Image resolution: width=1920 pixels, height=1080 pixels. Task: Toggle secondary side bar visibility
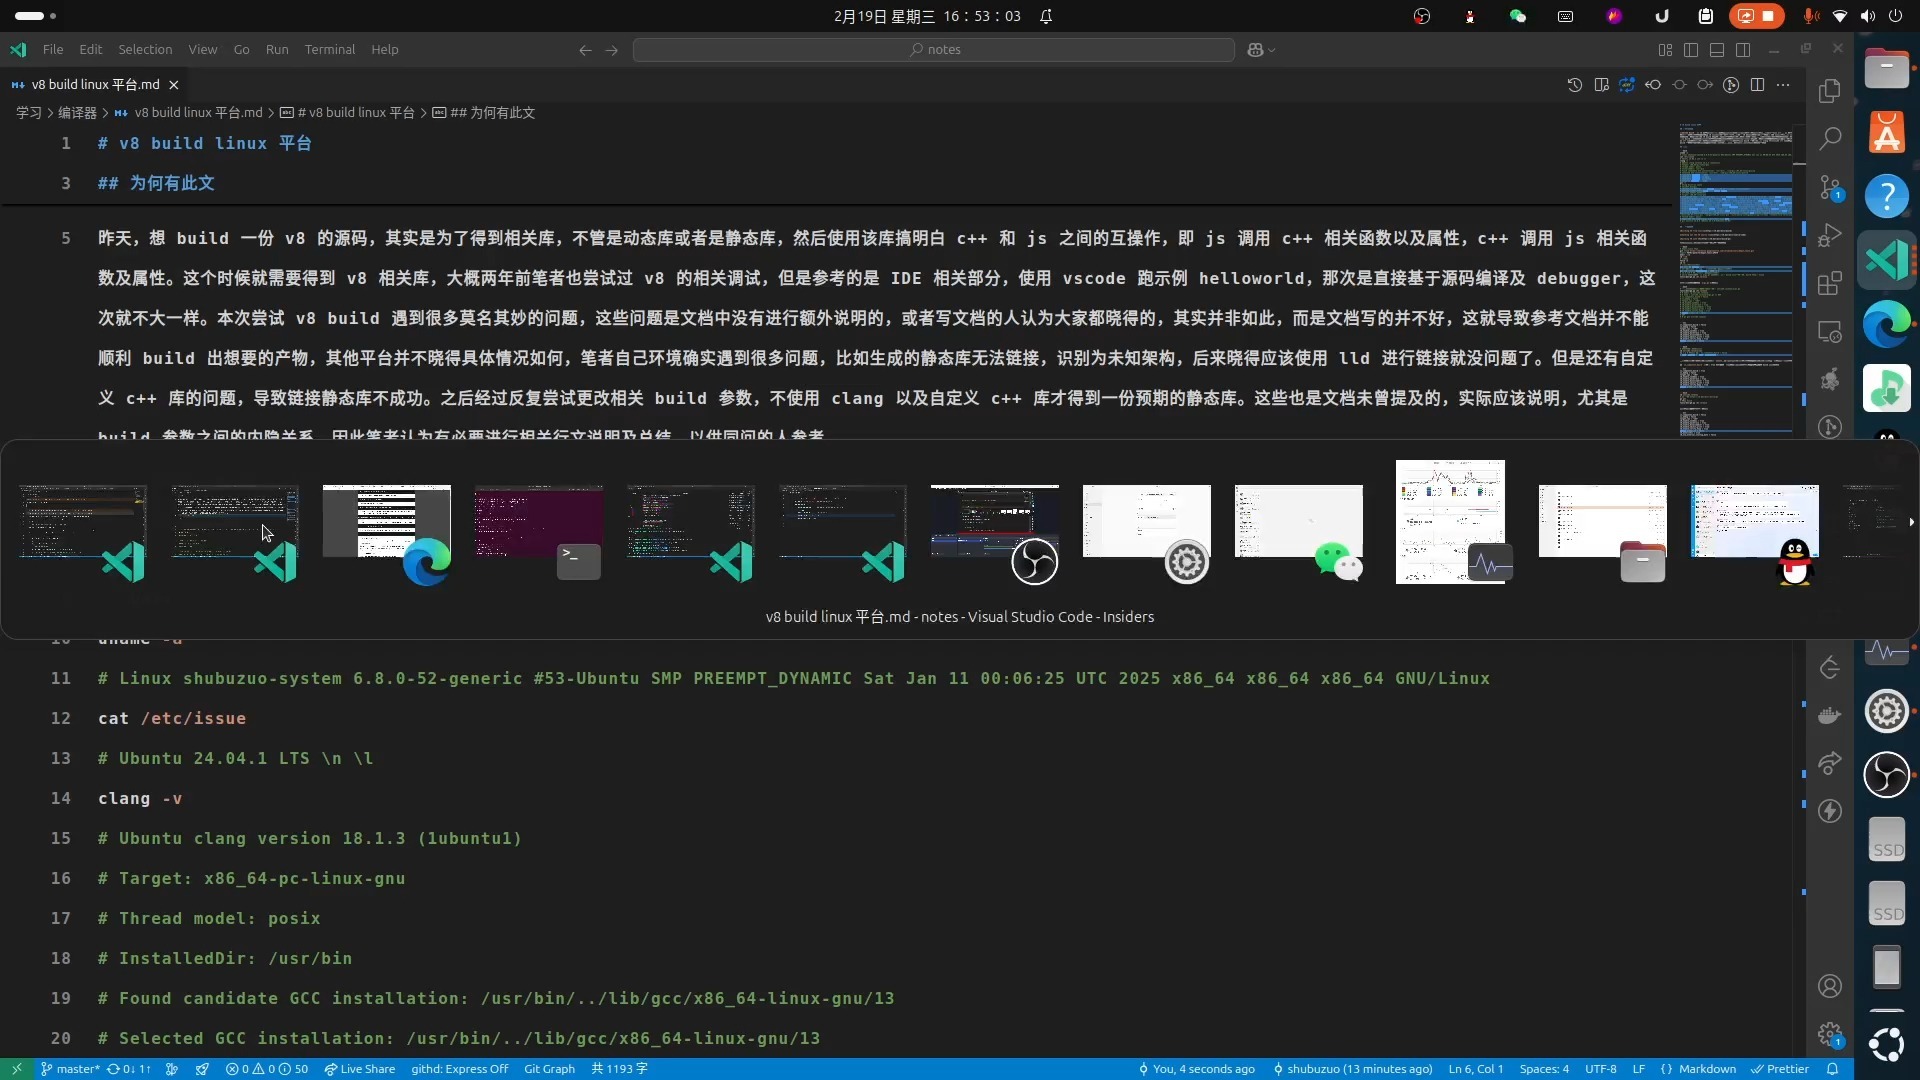coord(1743,50)
